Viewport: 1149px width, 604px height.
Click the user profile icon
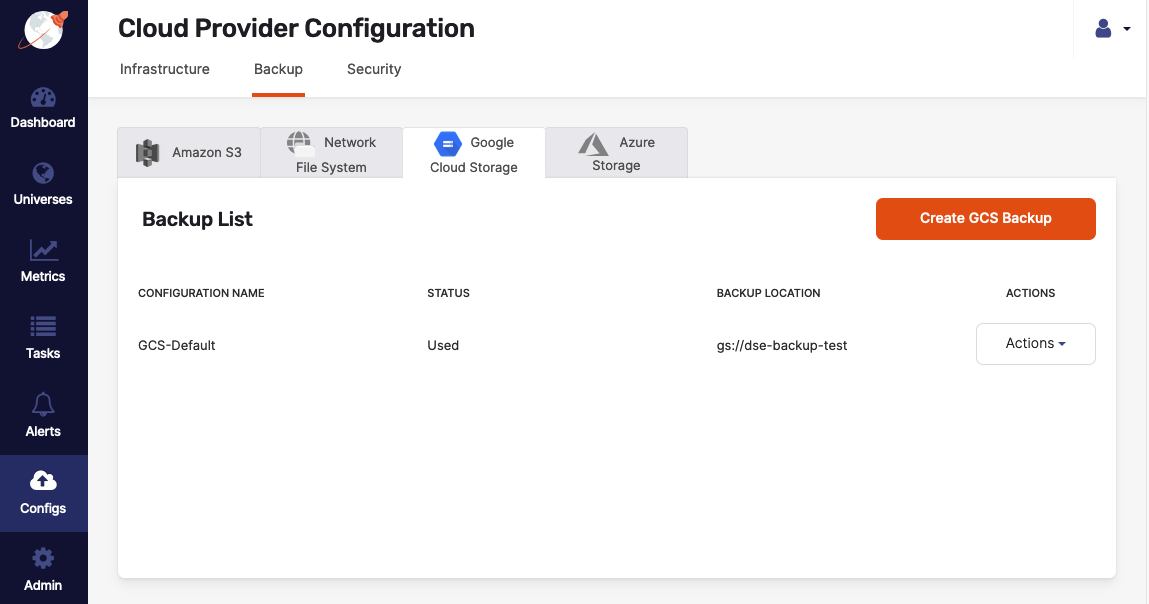pyautogui.click(x=1103, y=29)
